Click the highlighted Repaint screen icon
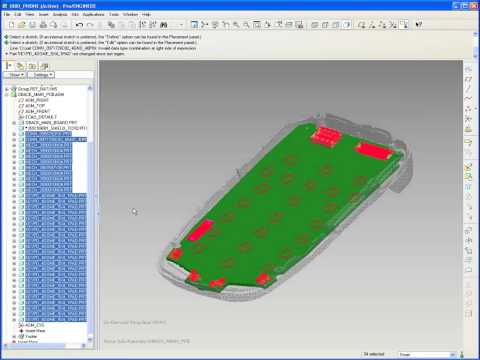This screenshot has height=360, width=480. coord(194,24)
